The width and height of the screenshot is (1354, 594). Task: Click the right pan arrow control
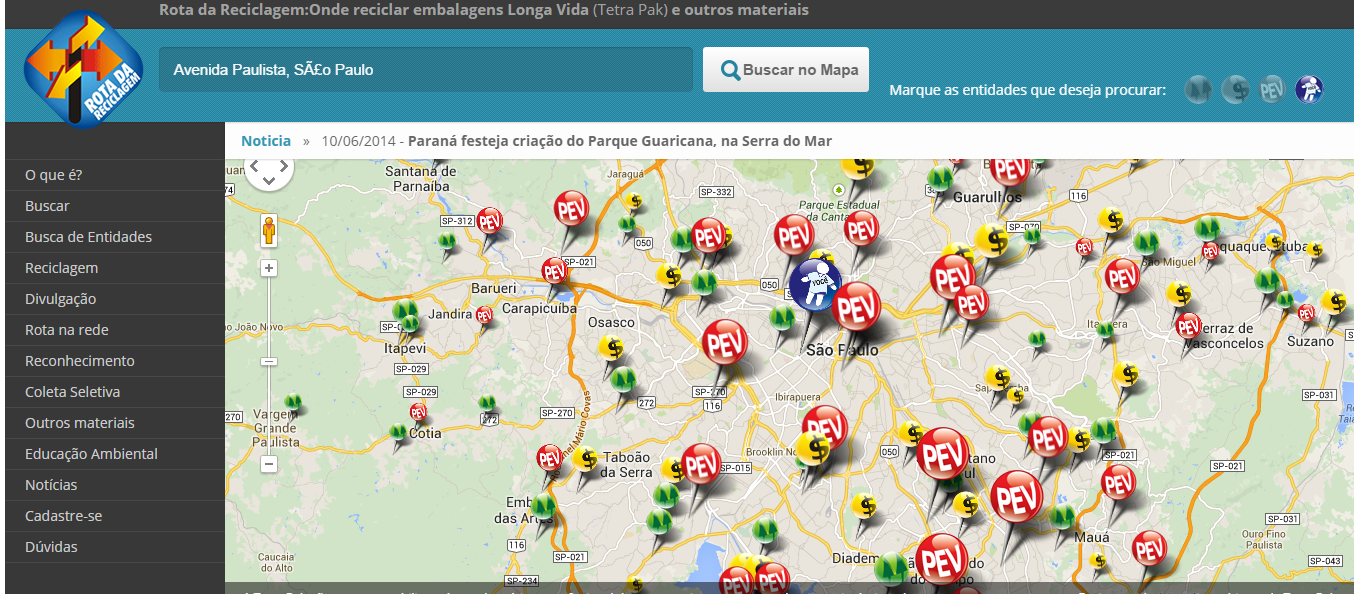(283, 166)
